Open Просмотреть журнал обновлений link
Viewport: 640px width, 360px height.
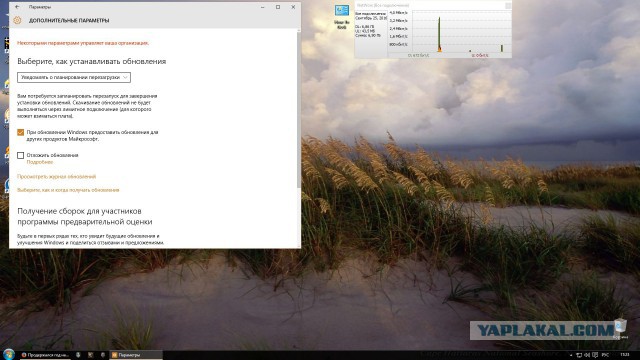point(56,176)
